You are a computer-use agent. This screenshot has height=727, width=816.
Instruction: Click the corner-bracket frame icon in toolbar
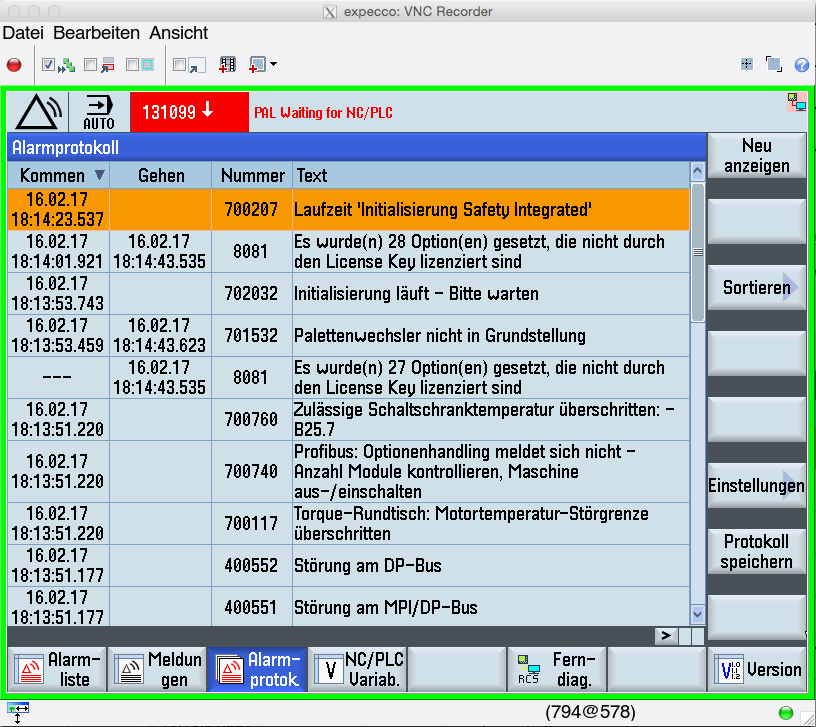coord(773,65)
